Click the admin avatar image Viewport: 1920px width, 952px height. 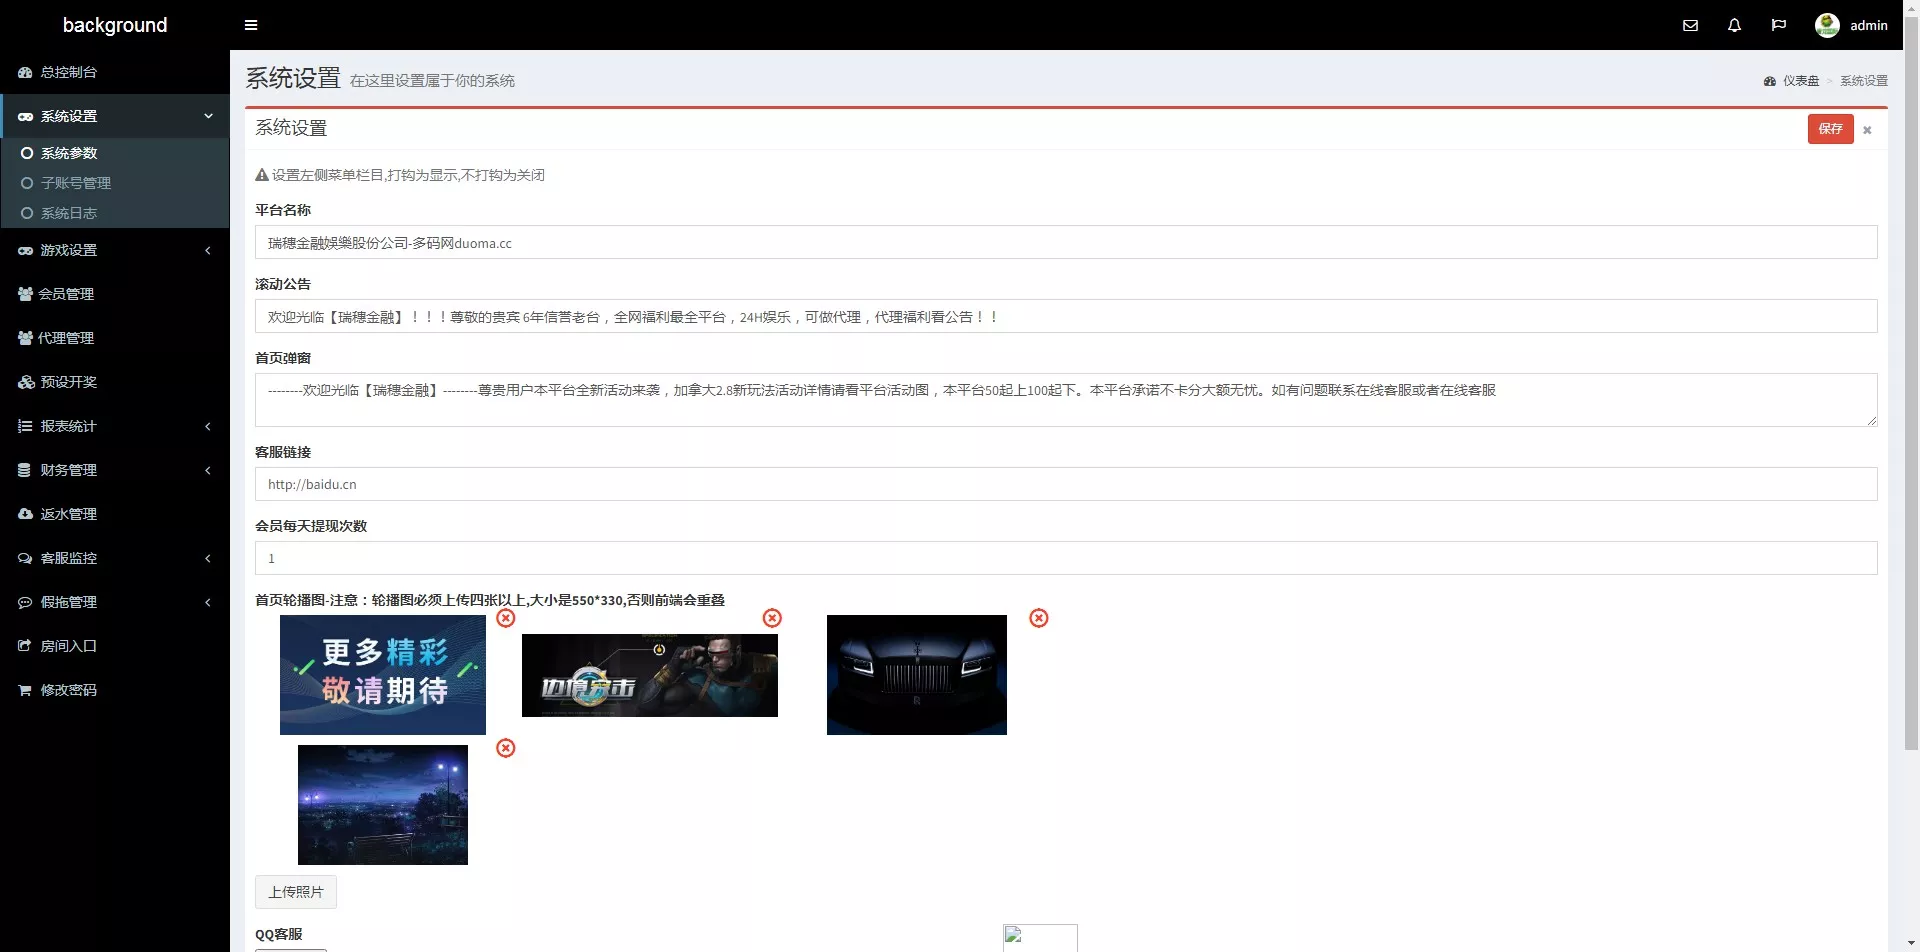pyautogui.click(x=1827, y=25)
